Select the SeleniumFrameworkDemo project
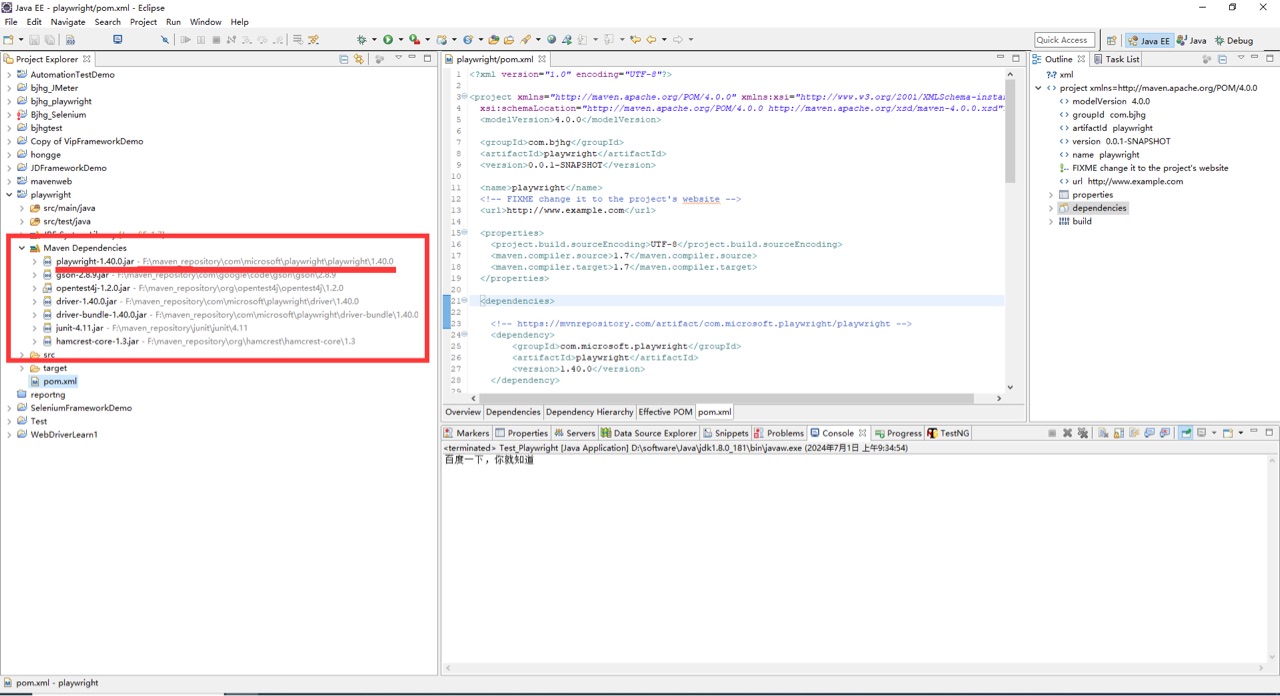This screenshot has width=1280, height=696. tap(73, 408)
